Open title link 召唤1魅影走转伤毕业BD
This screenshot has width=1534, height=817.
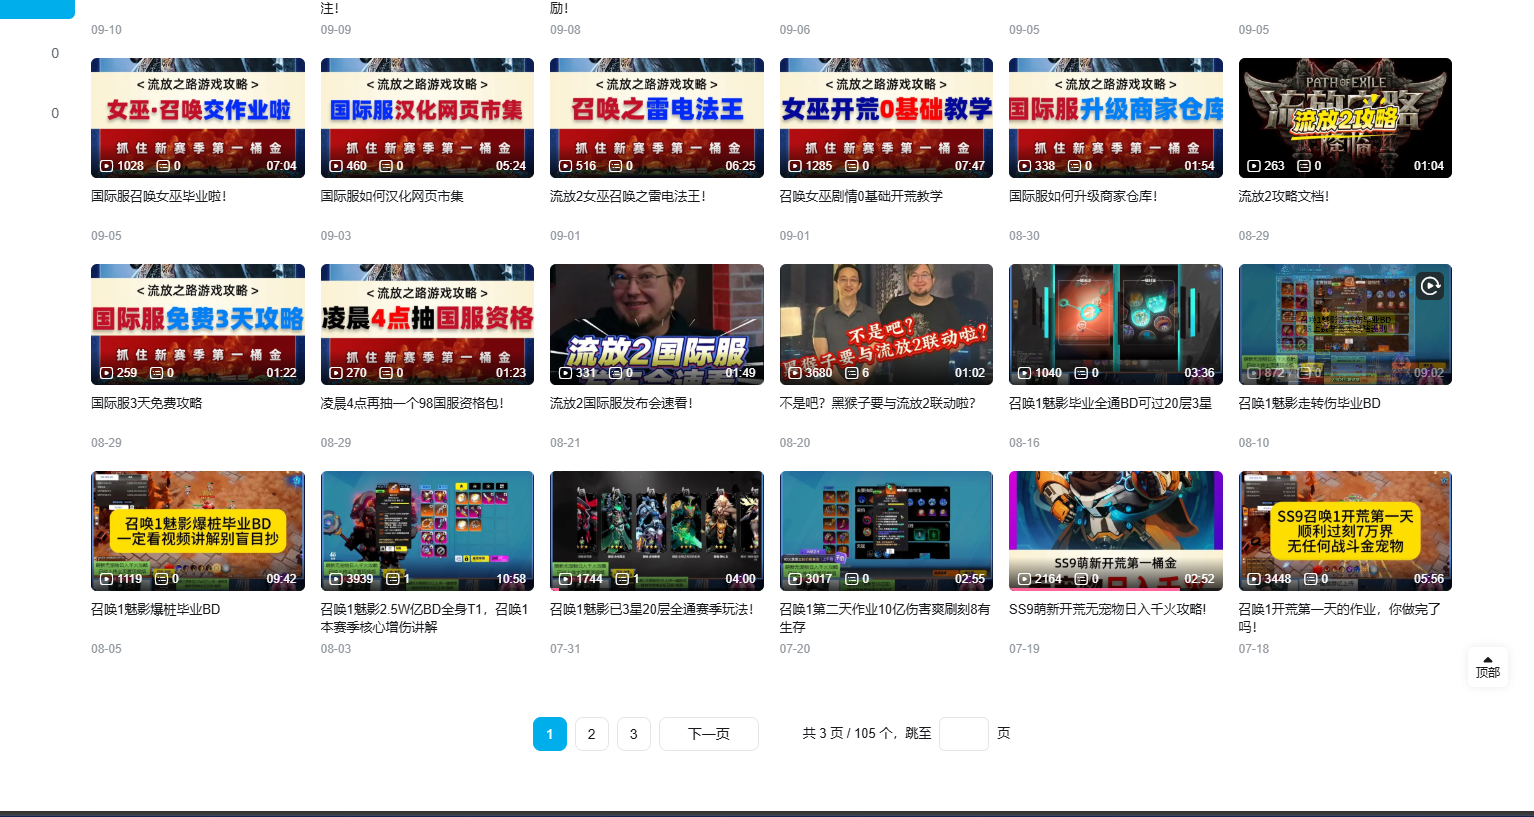pos(1310,403)
